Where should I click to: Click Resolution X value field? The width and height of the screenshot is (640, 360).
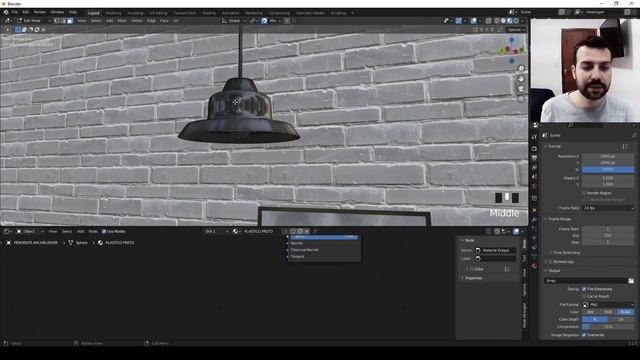coord(608,156)
